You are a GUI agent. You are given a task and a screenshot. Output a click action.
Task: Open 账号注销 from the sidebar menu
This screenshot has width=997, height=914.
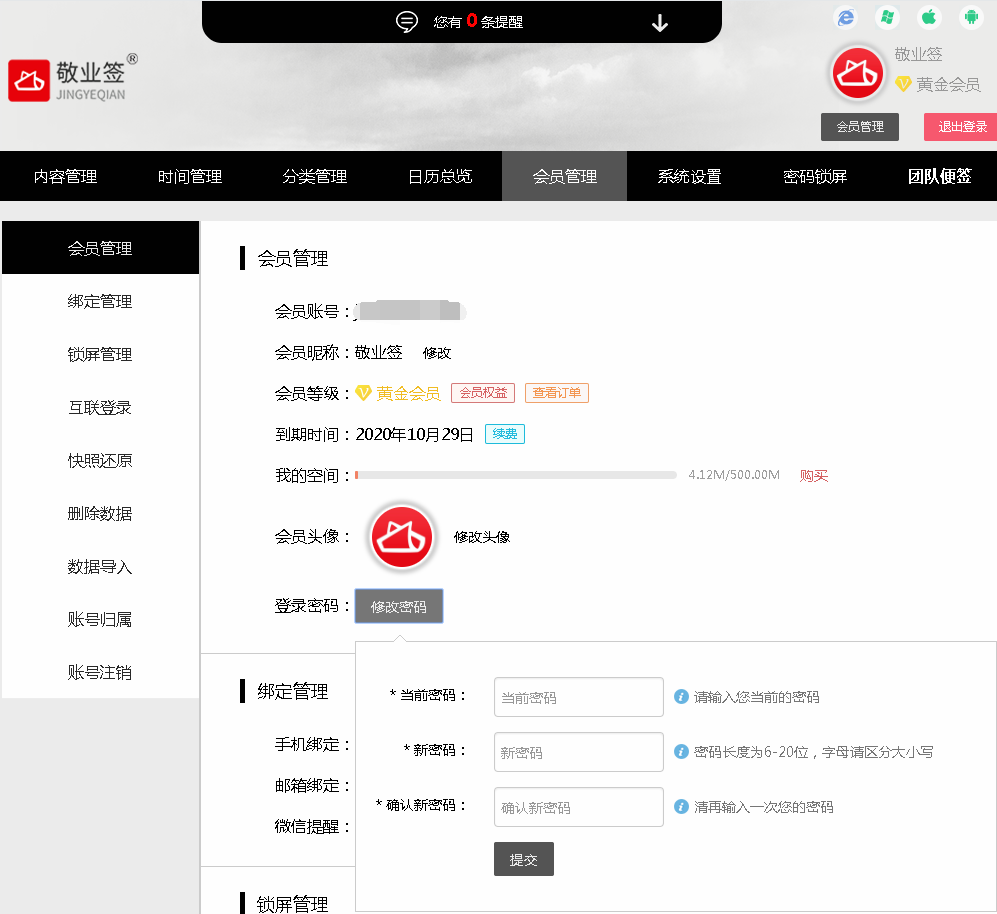click(x=100, y=672)
